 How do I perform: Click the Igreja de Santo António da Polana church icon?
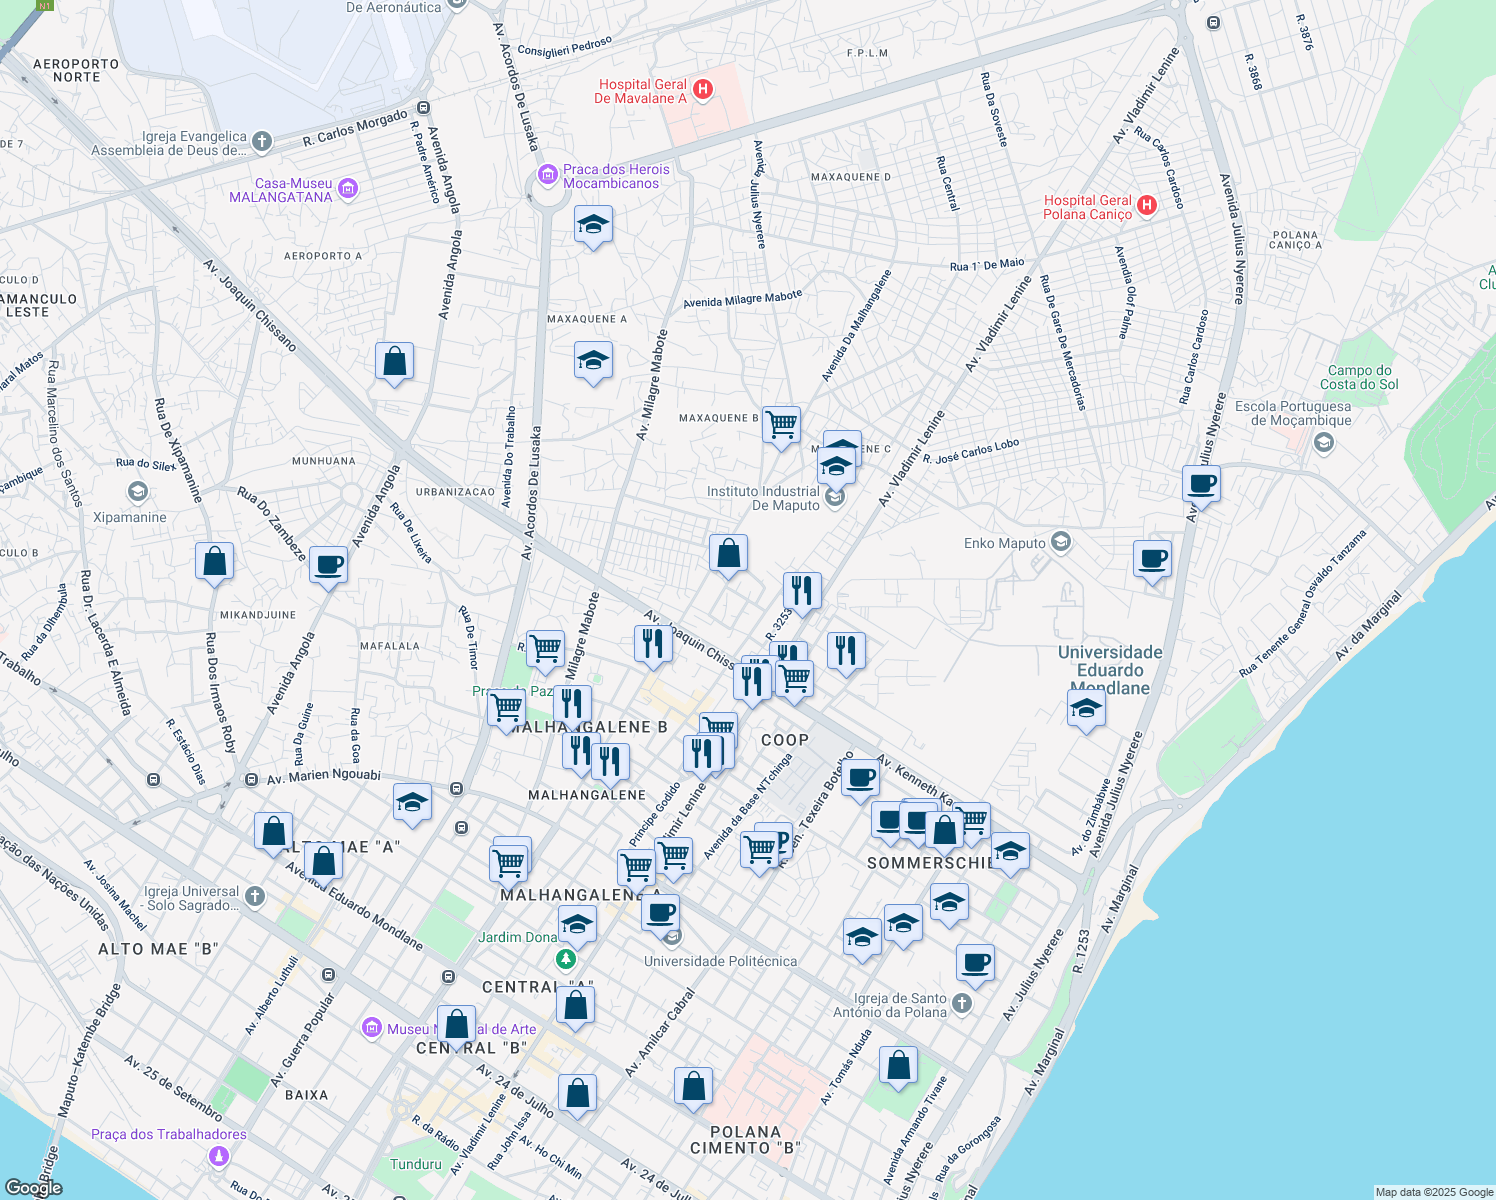point(962,1003)
